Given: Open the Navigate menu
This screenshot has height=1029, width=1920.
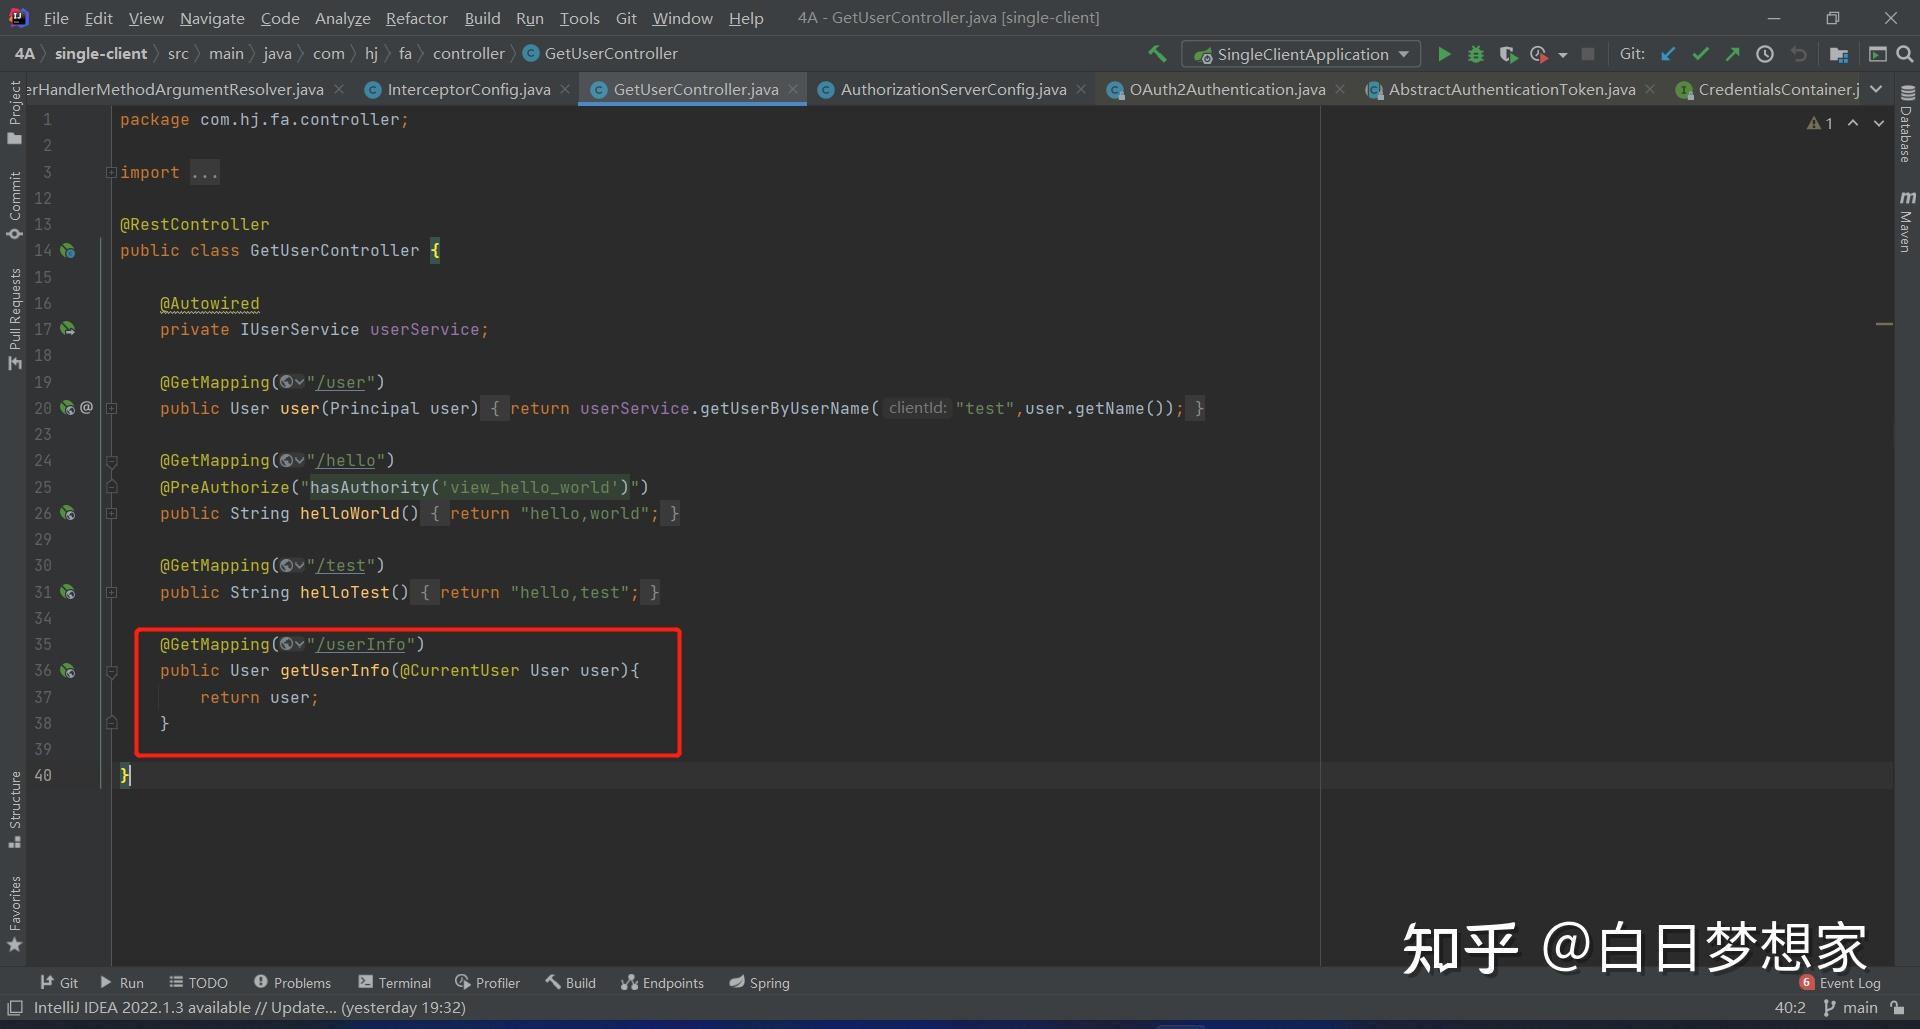Looking at the screenshot, I should (212, 18).
